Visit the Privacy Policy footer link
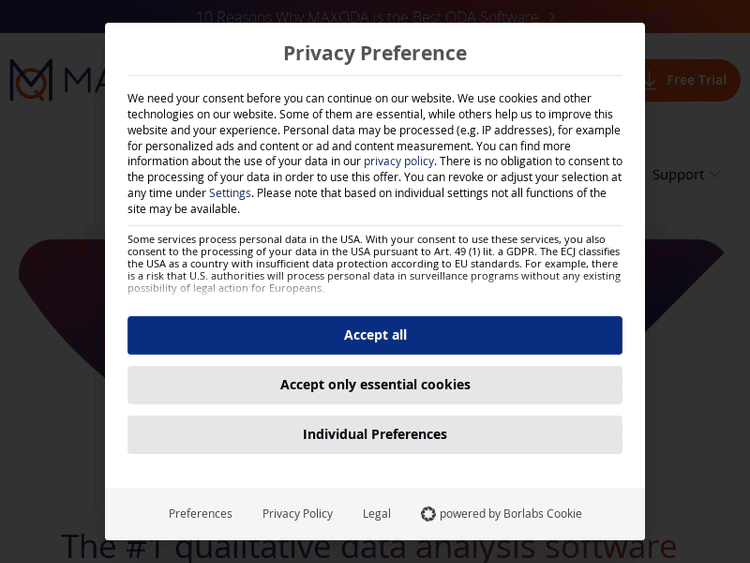 297,514
